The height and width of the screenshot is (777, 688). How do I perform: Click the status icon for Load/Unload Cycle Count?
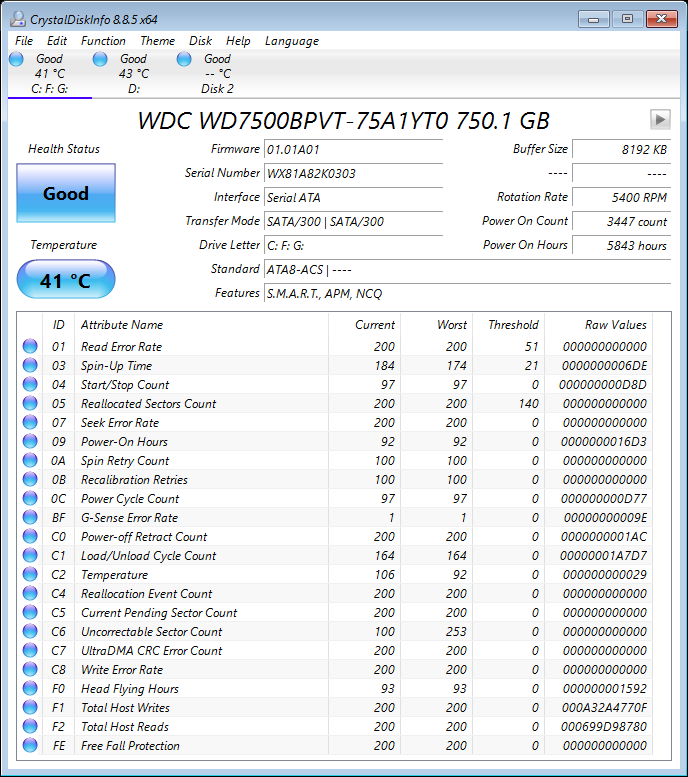30,555
